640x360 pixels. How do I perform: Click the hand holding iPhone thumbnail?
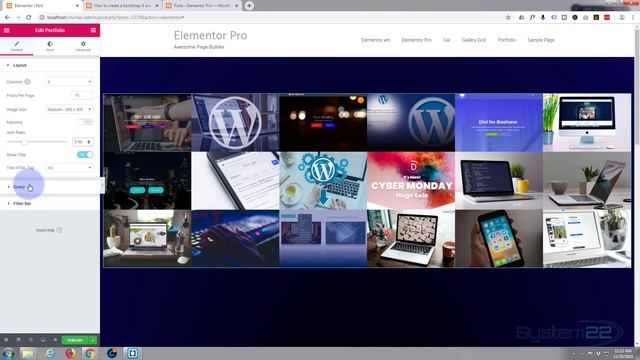click(x=499, y=239)
